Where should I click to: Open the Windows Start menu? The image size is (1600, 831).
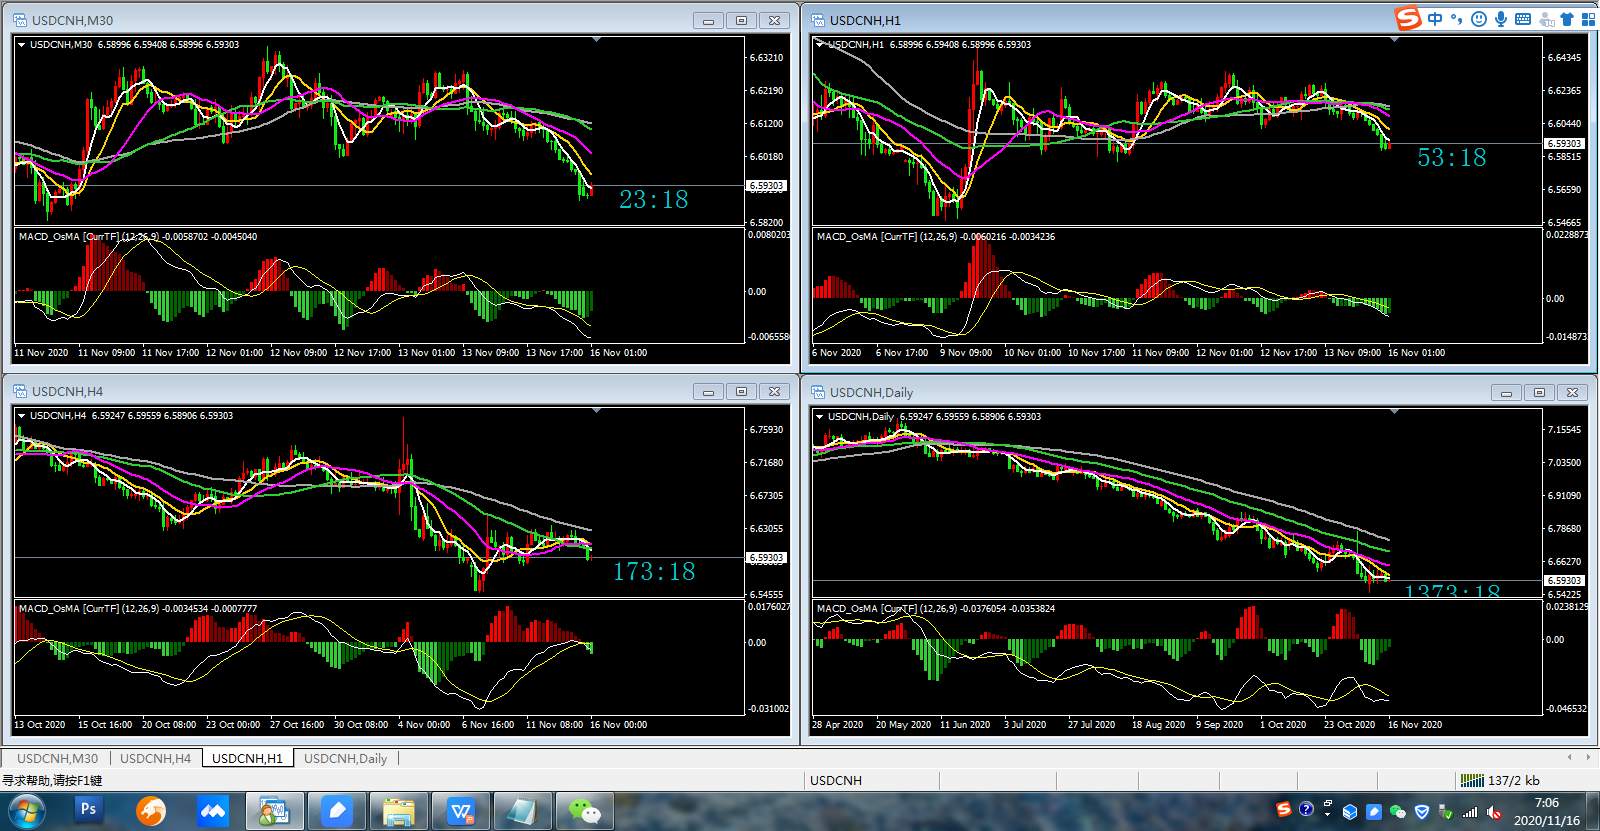coord(25,811)
